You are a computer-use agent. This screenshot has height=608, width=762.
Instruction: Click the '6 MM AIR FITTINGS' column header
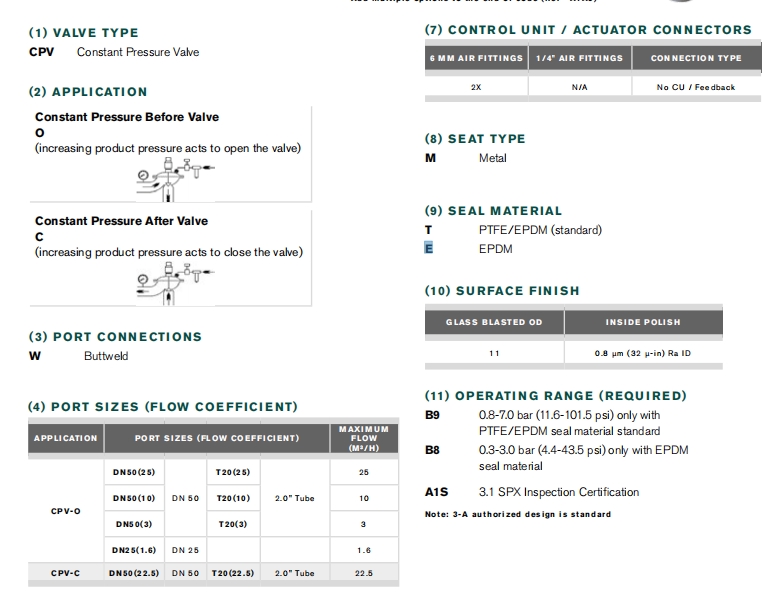476,58
